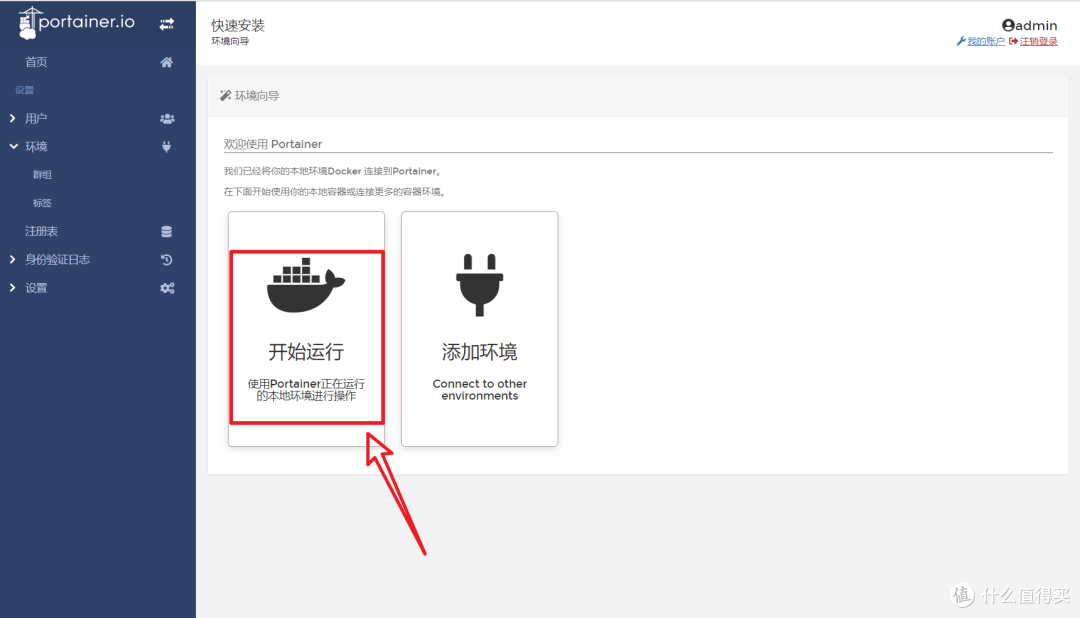Click the gears icon next to bottom 设置
This screenshot has height=618, width=1080.
click(167, 287)
